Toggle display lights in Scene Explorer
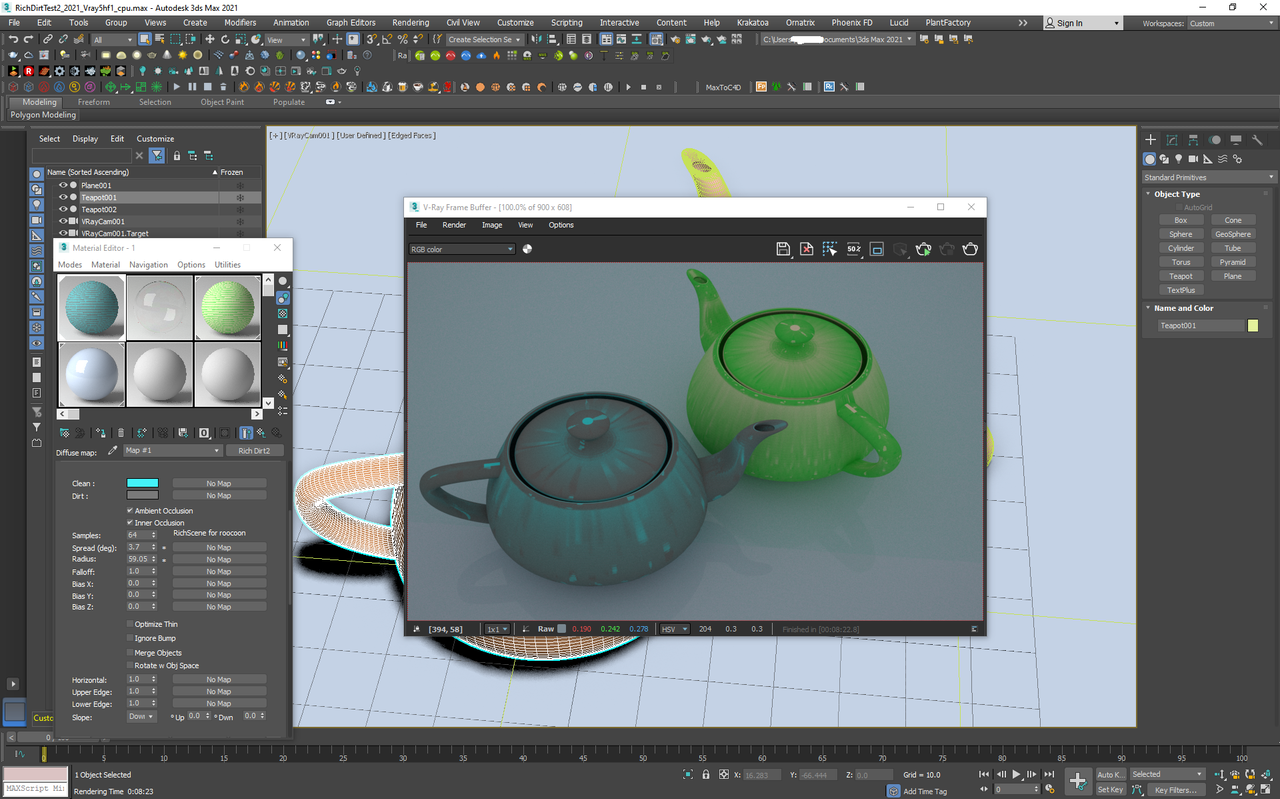 [x=37, y=204]
